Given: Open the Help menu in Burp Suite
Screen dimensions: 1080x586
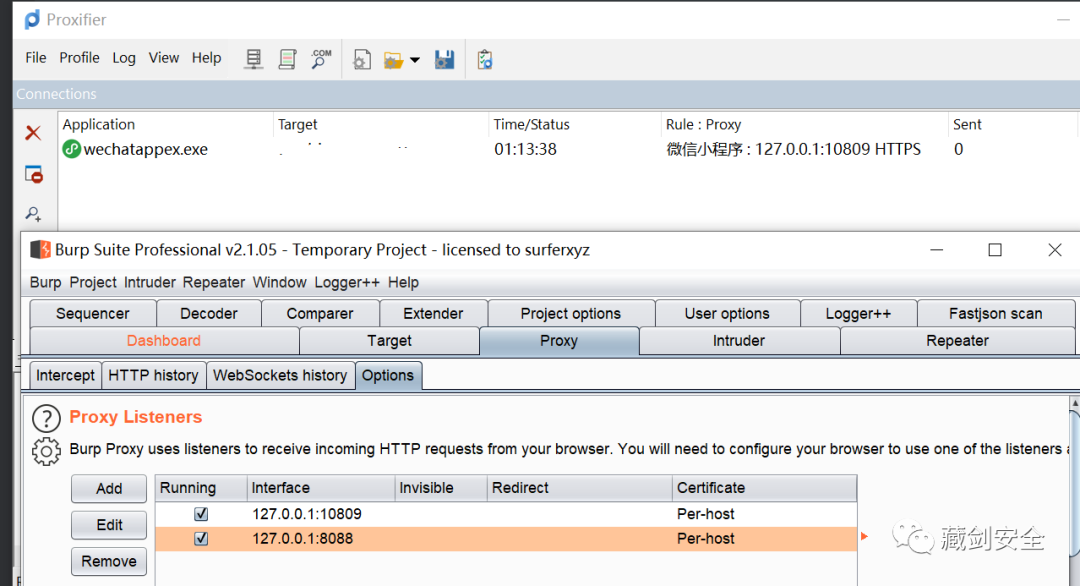Looking at the screenshot, I should point(403,282).
